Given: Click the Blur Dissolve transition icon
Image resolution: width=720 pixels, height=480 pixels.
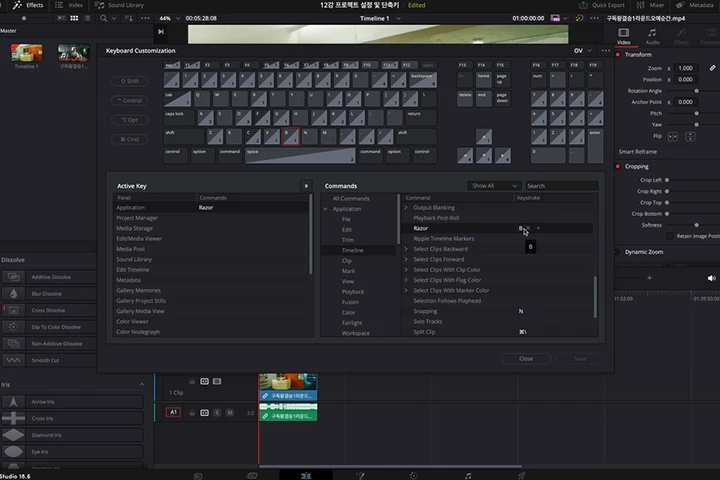Looking at the screenshot, I should [13, 294].
